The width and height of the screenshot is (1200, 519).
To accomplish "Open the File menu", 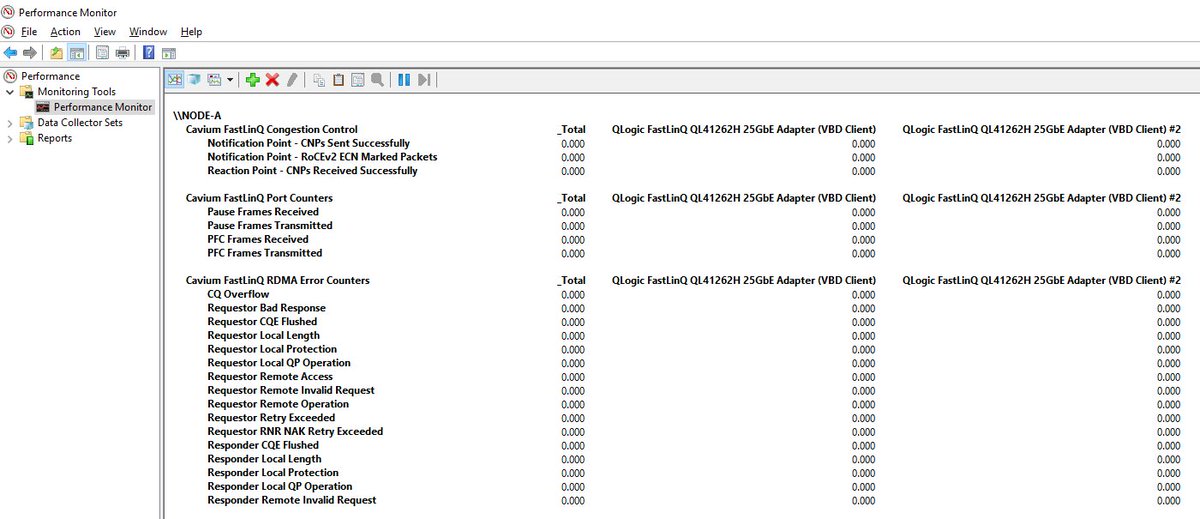I will (x=29, y=32).
